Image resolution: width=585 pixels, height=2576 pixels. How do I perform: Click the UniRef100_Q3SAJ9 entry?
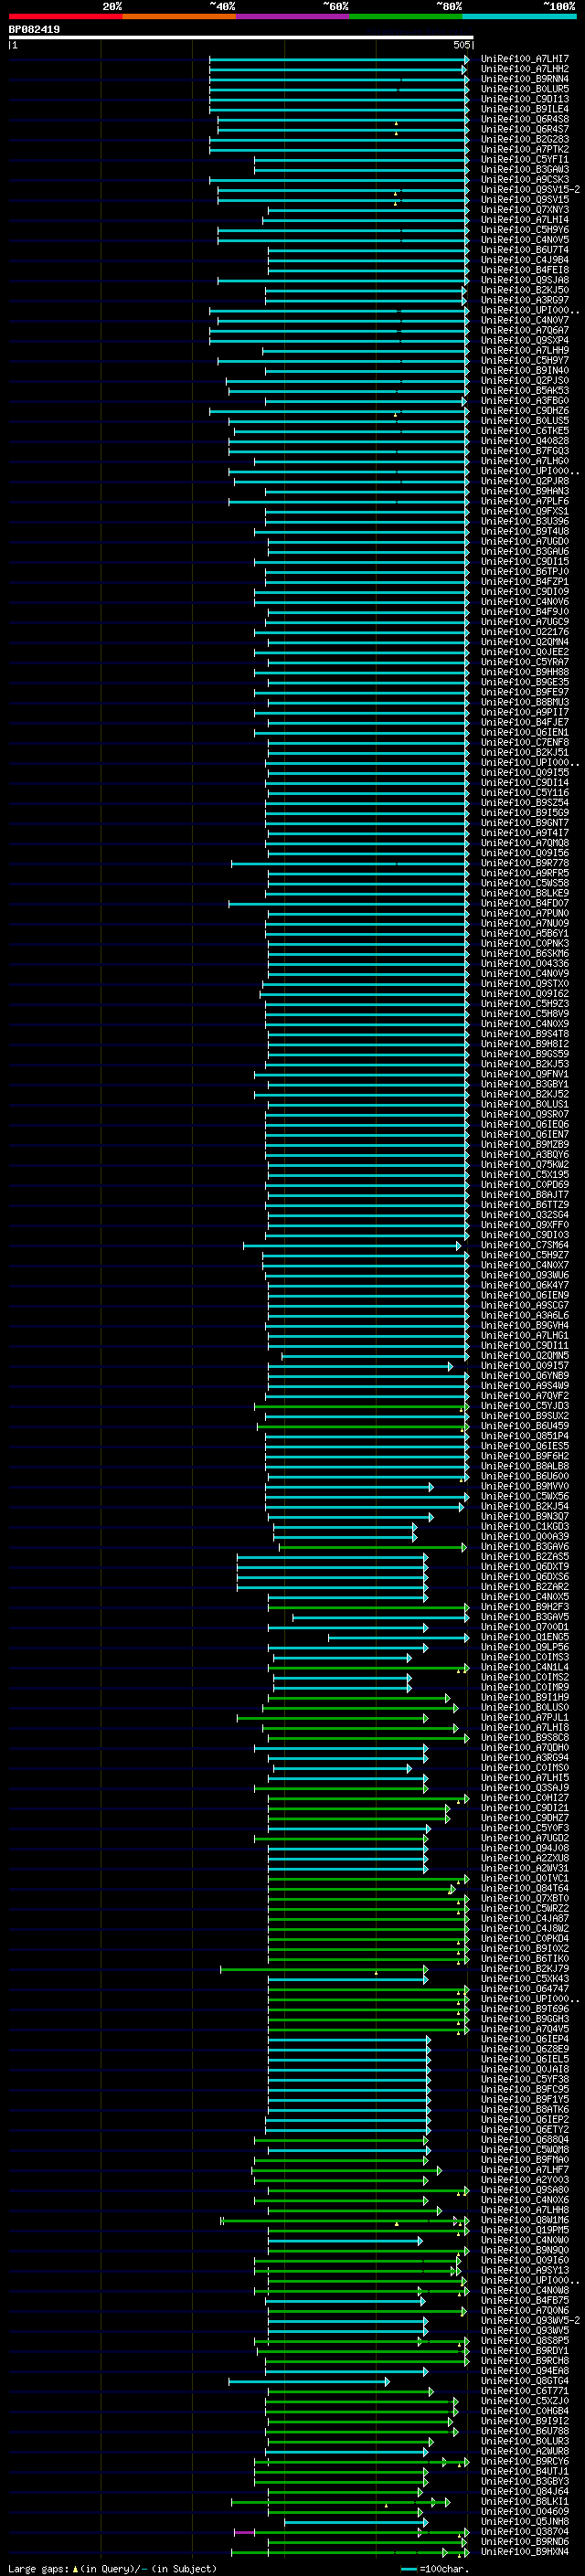[x=524, y=1788]
